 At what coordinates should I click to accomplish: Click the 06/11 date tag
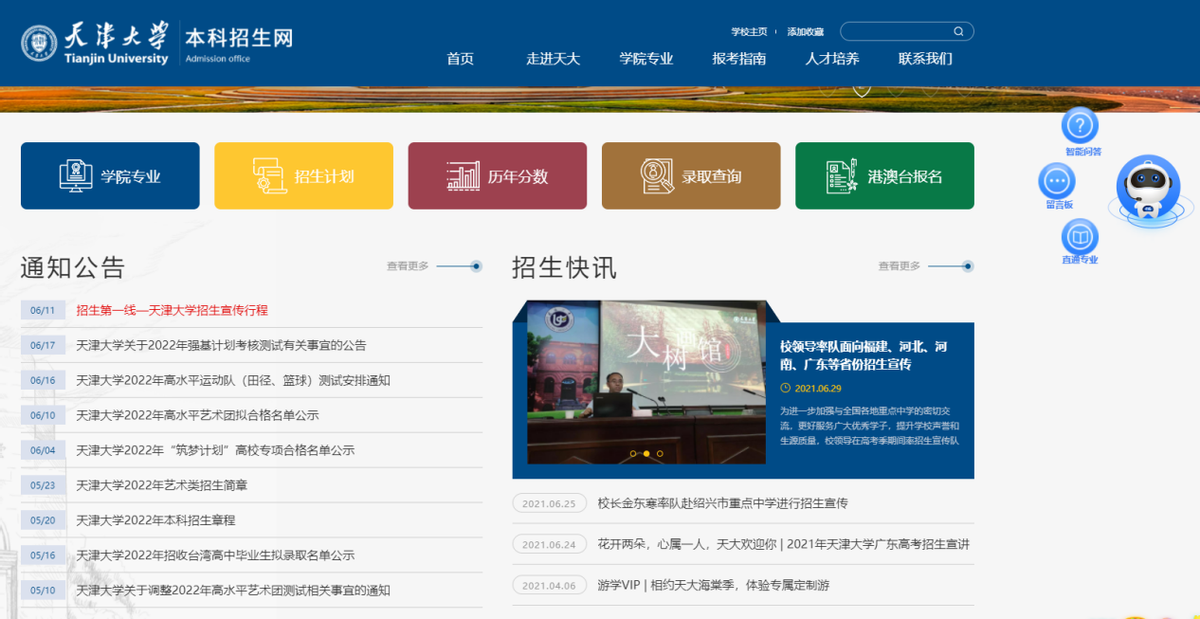click(42, 310)
